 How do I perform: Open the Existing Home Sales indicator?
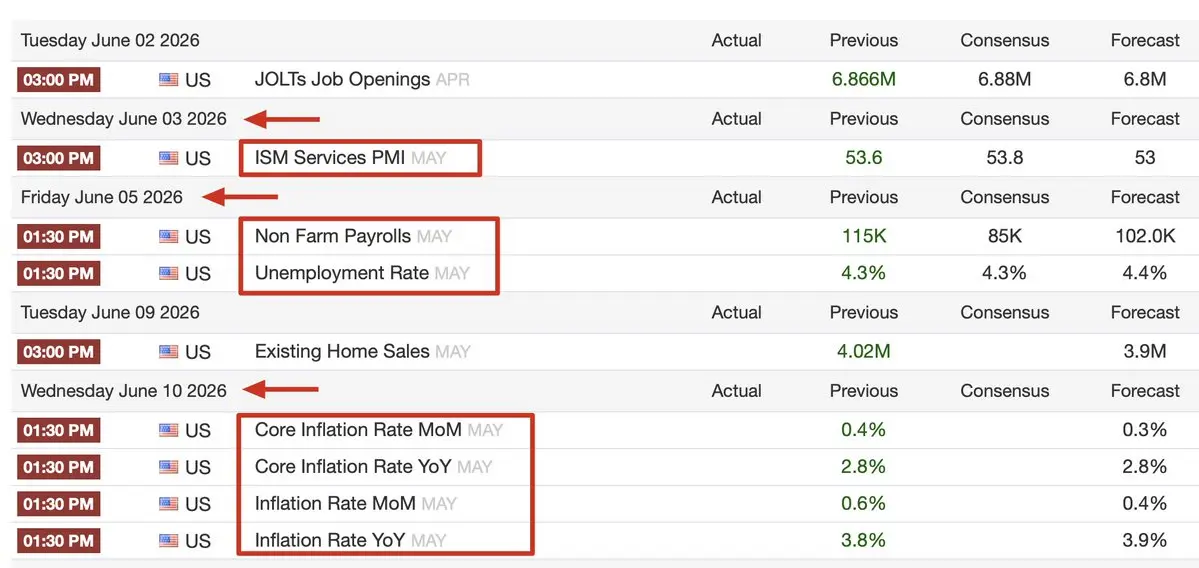tap(342, 352)
